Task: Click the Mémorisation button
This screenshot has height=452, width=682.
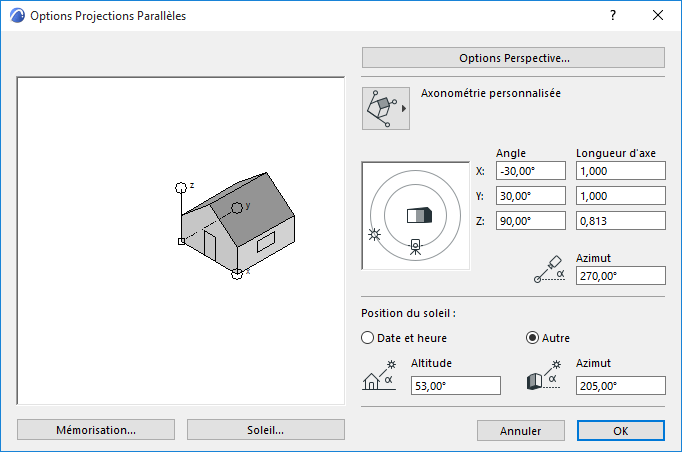Action: (x=96, y=430)
